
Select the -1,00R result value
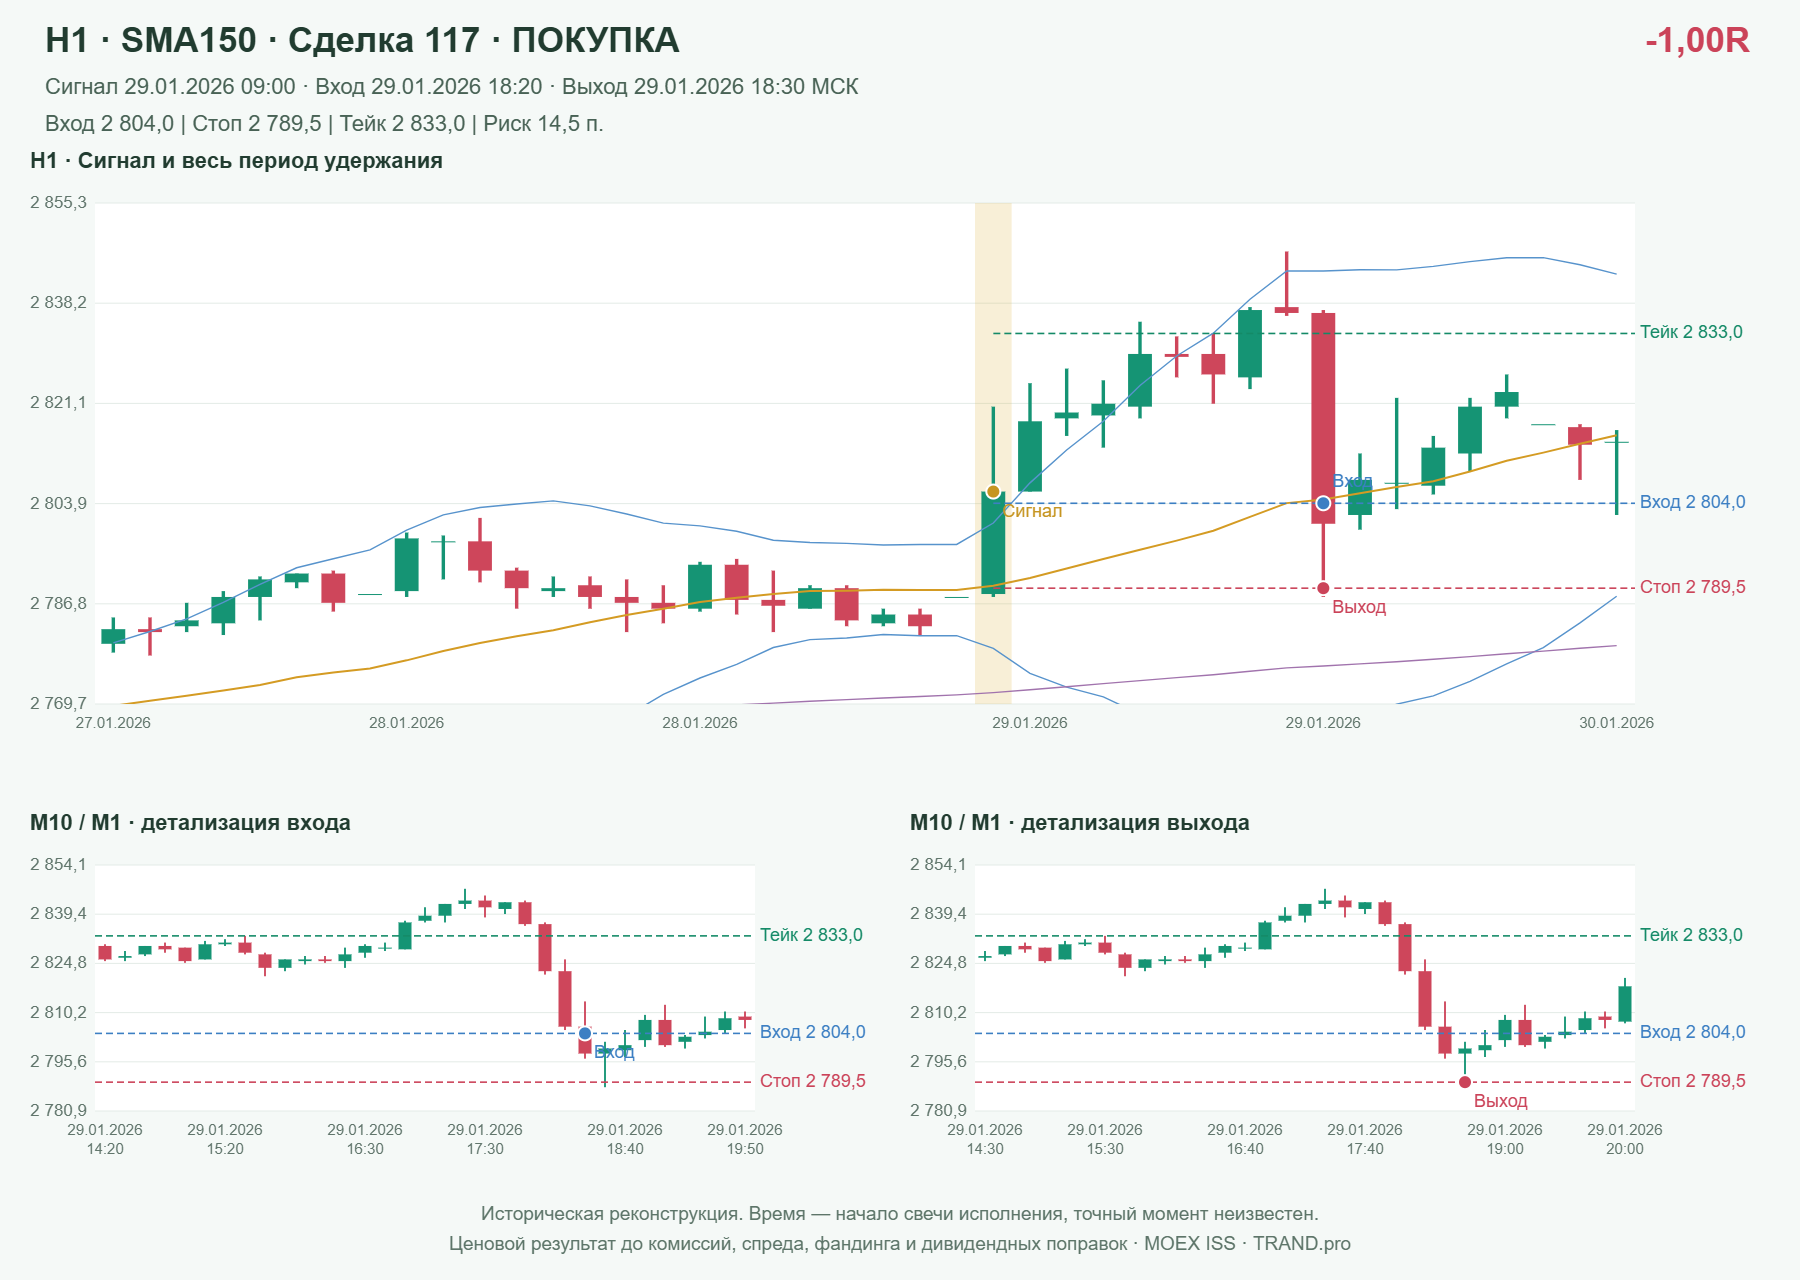[1697, 41]
